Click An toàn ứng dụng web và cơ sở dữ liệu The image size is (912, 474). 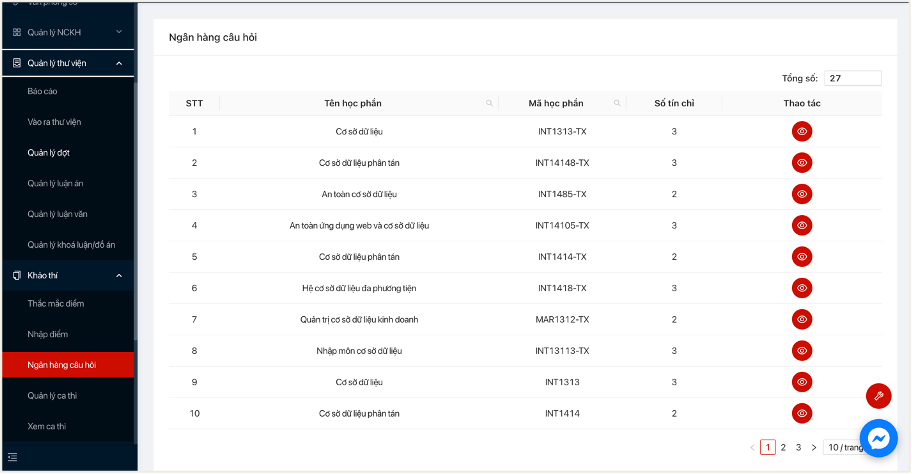pyautogui.click(x=359, y=226)
